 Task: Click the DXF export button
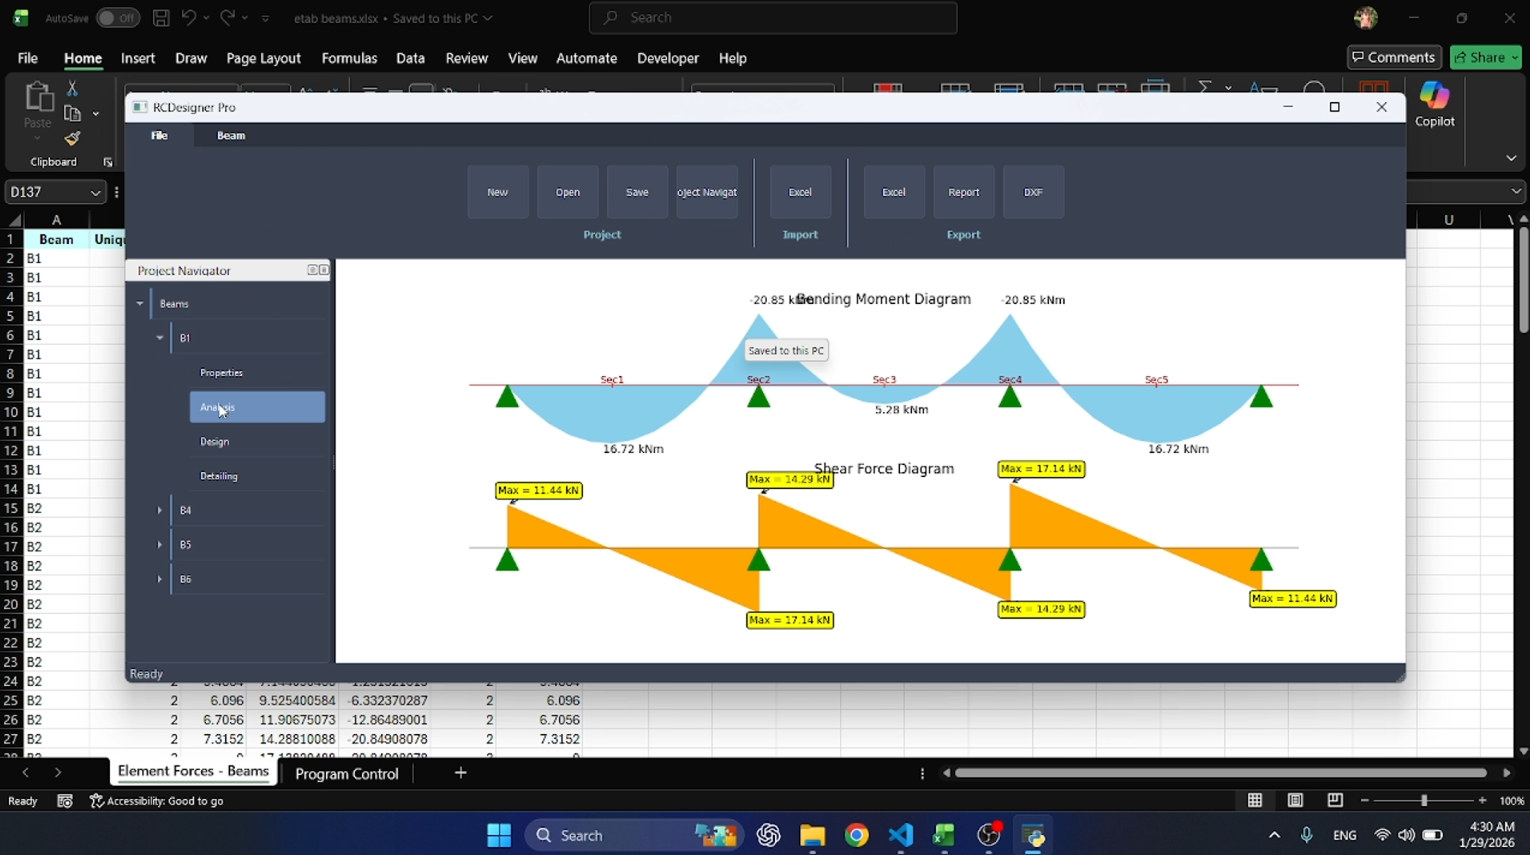pos(1033,192)
